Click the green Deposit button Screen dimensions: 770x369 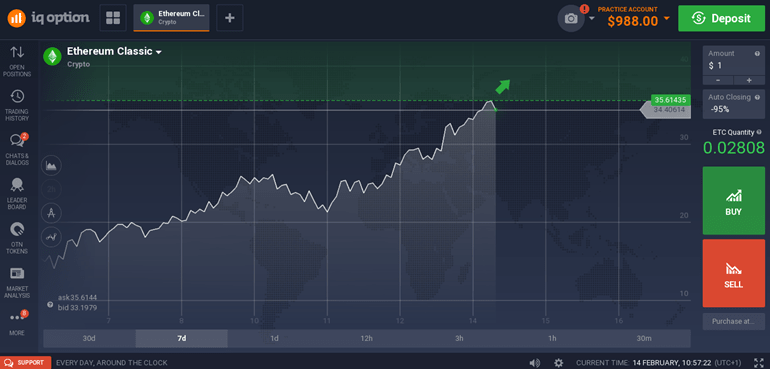(721, 19)
